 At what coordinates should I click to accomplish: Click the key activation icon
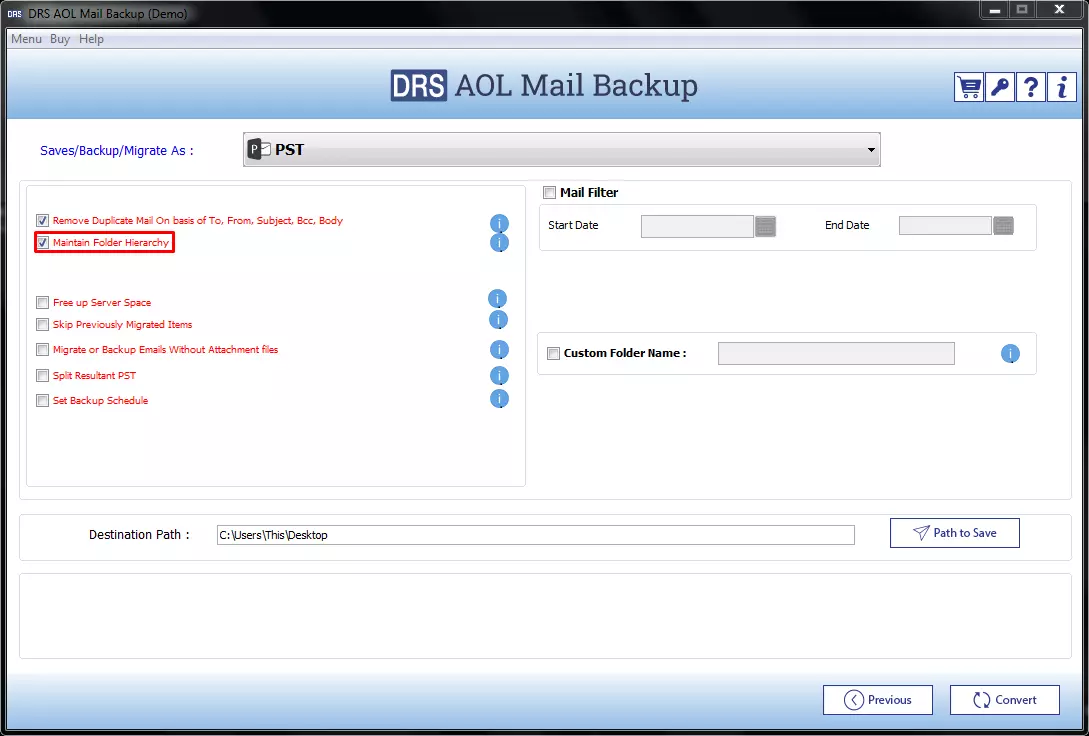pyautogui.click(x=1000, y=87)
